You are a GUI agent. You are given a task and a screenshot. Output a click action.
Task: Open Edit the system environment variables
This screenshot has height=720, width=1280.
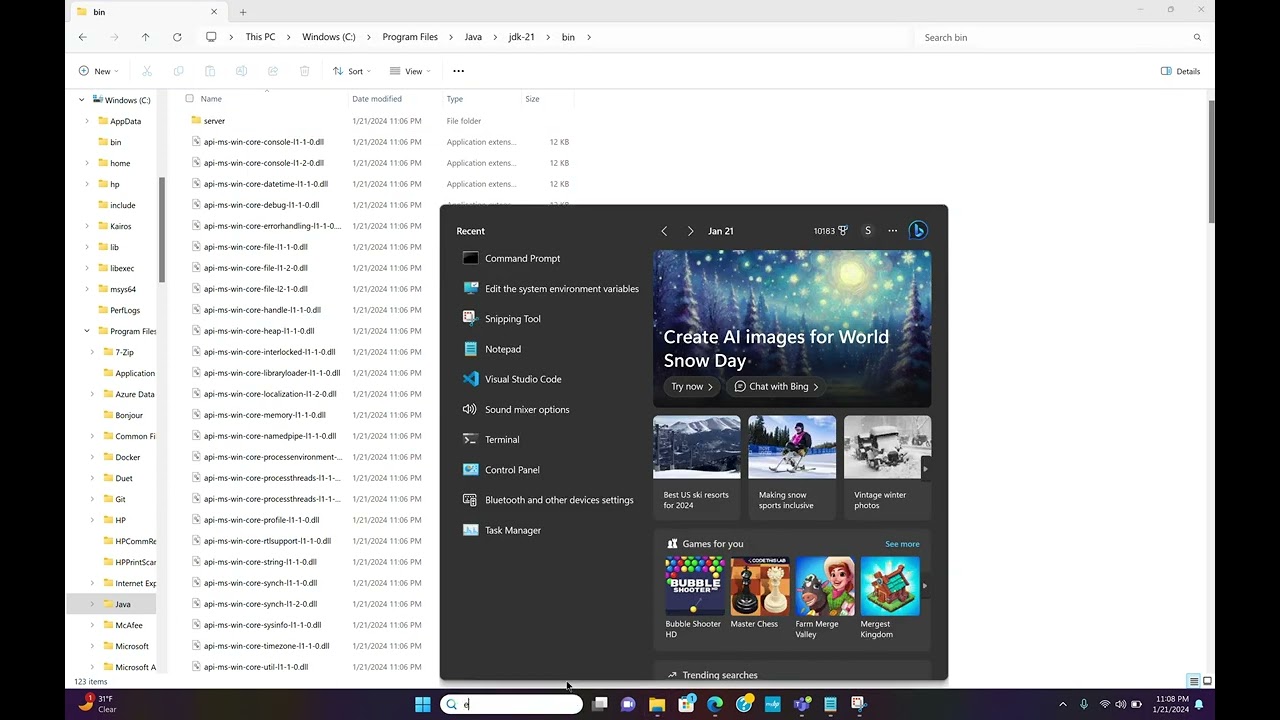tap(549, 288)
